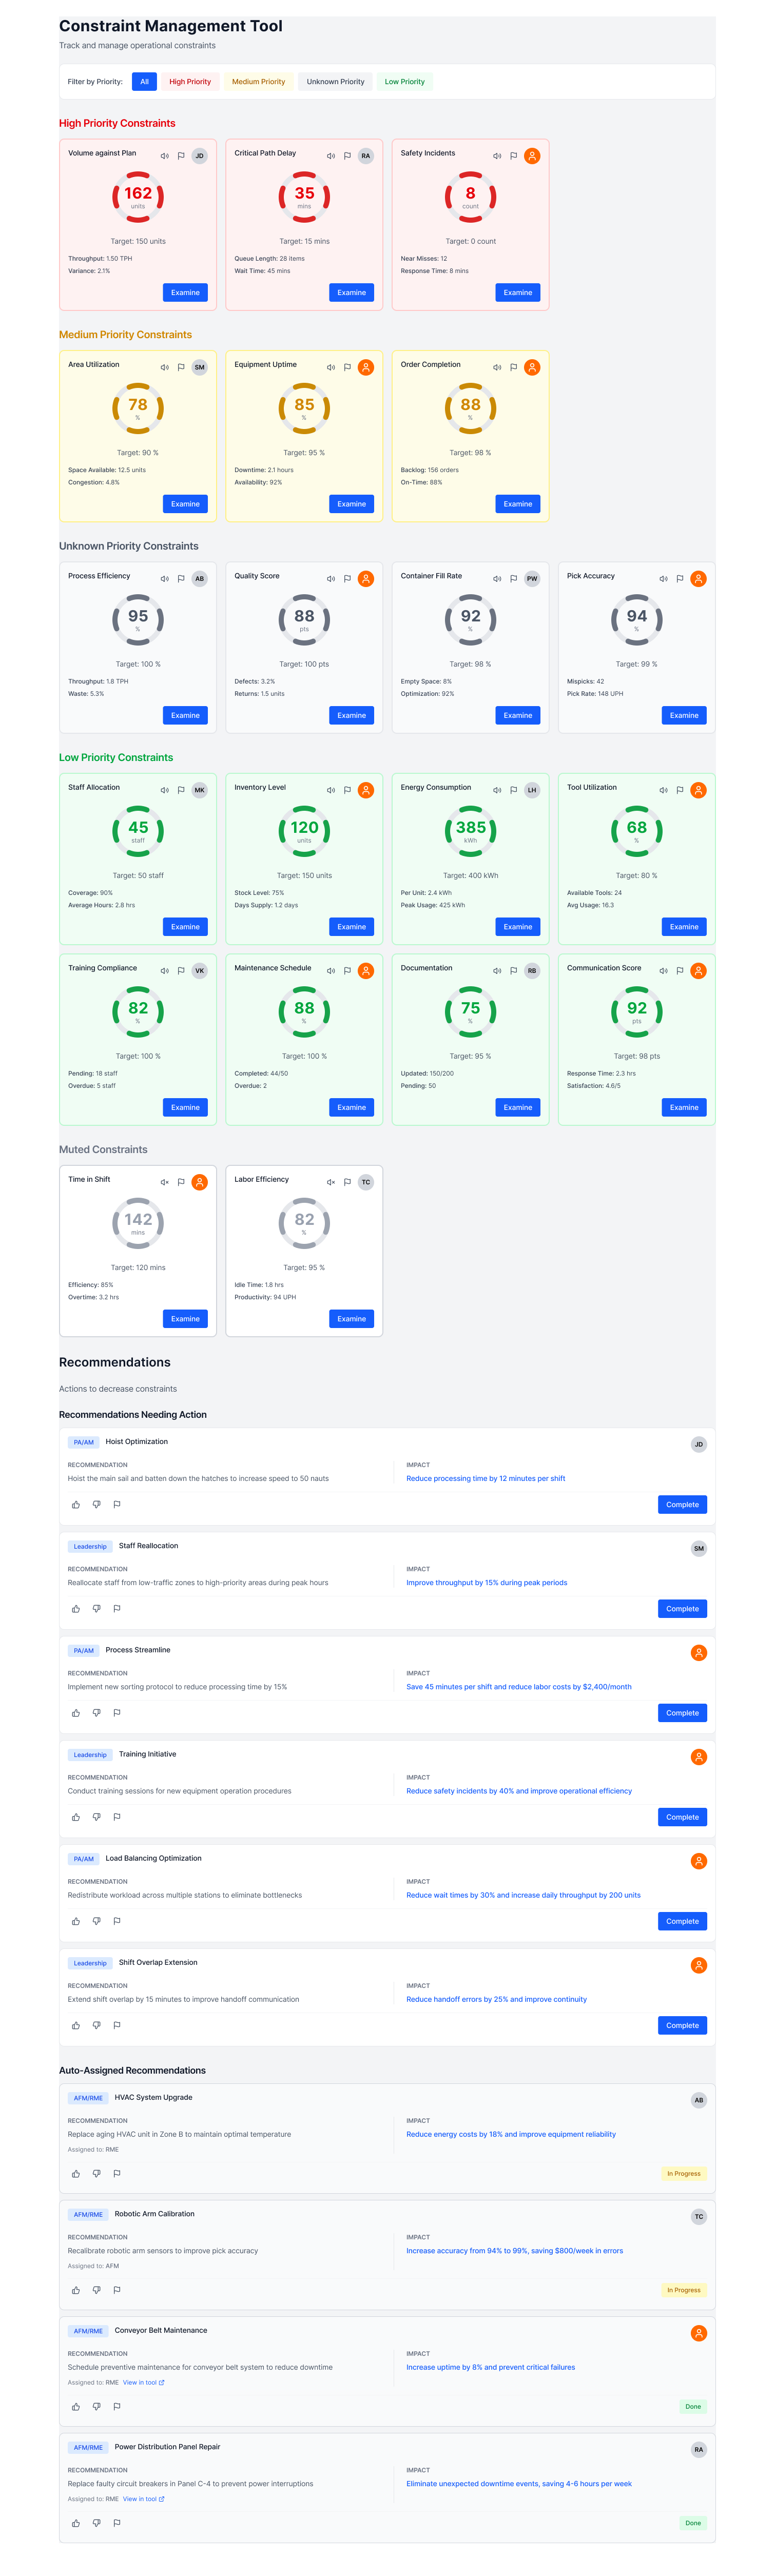Open View in tool for Conveyor Belt Maintenance

[x=143, y=2383]
